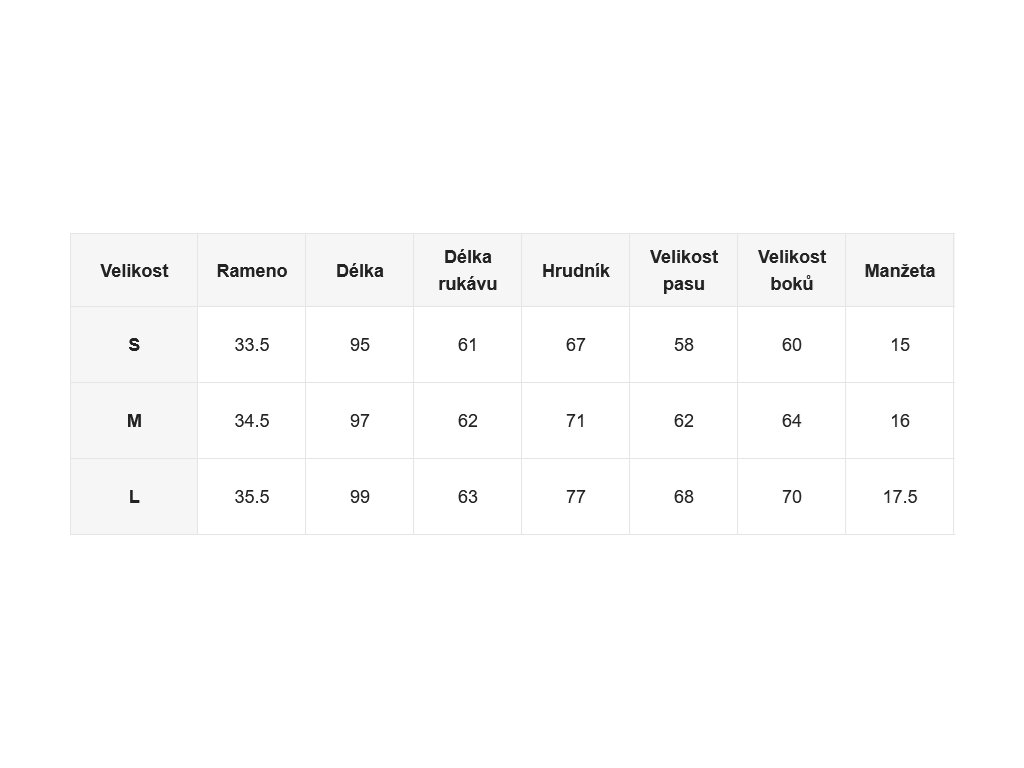Select the 68 waist value cell
Viewport: 1024px width, 768px height.
(684, 497)
